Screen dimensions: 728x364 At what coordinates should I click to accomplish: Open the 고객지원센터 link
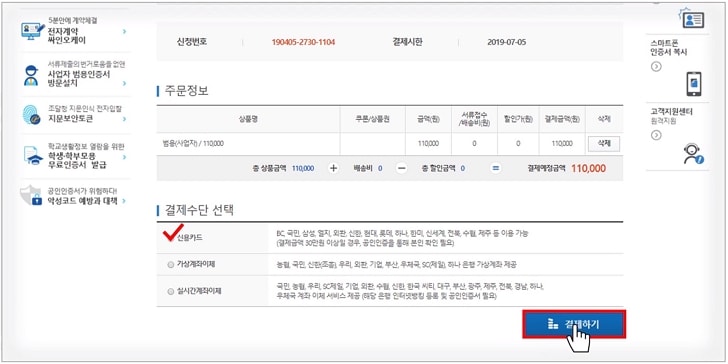[x=671, y=112]
